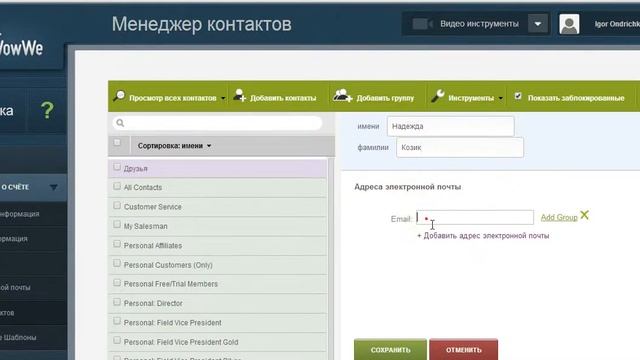Image resolution: width=640 pixels, height=360 pixels.
Task: Select the Customer Service row
Action: (218, 207)
